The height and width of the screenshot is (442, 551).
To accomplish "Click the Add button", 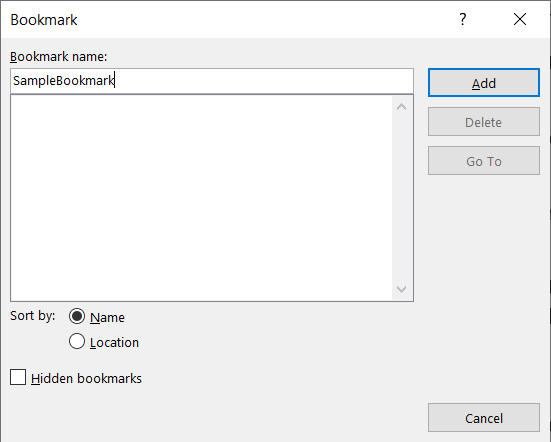I will pos(484,83).
